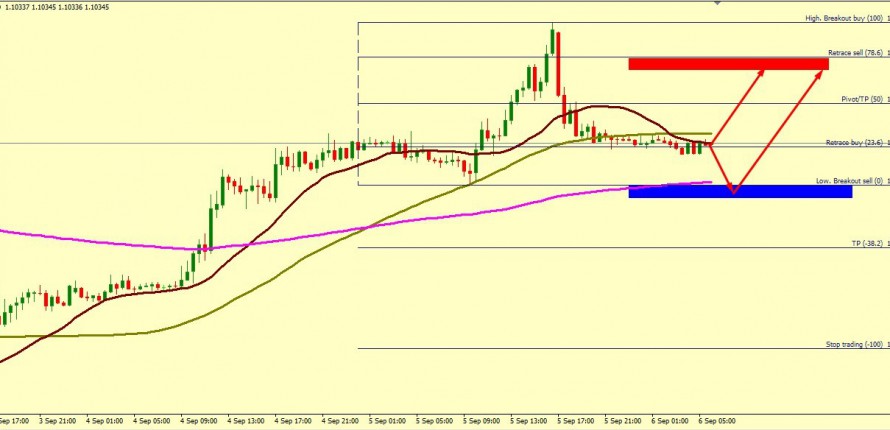Click the 3 Sep 21:00 time axis label
890x430 pixels.
click(x=57, y=421)
